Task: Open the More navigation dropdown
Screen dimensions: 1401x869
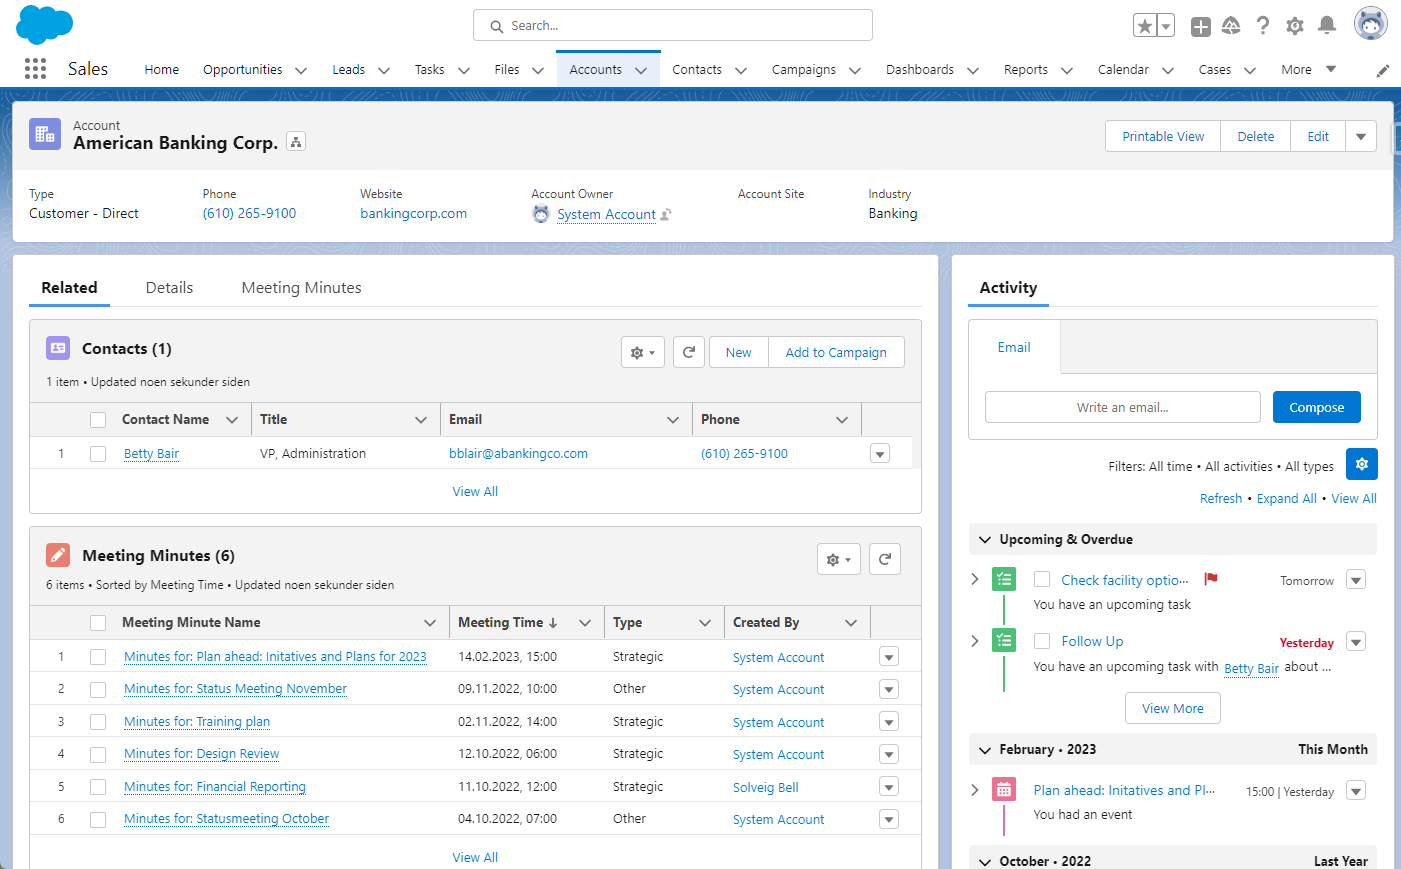Action: tap(1309, 69)
